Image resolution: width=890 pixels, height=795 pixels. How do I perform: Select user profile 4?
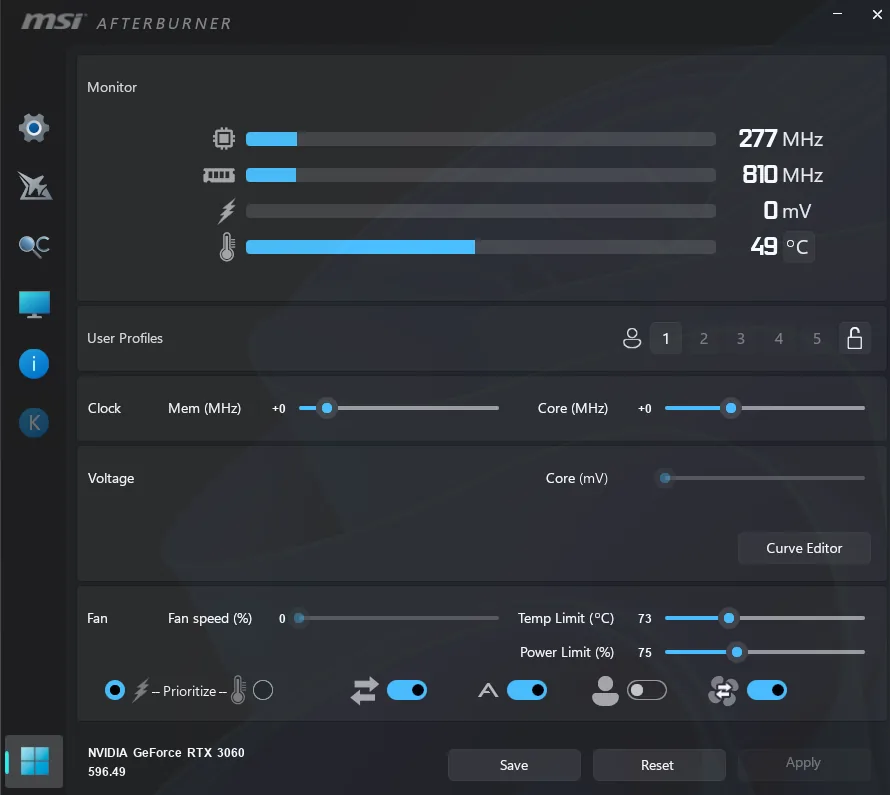[779, 339]
